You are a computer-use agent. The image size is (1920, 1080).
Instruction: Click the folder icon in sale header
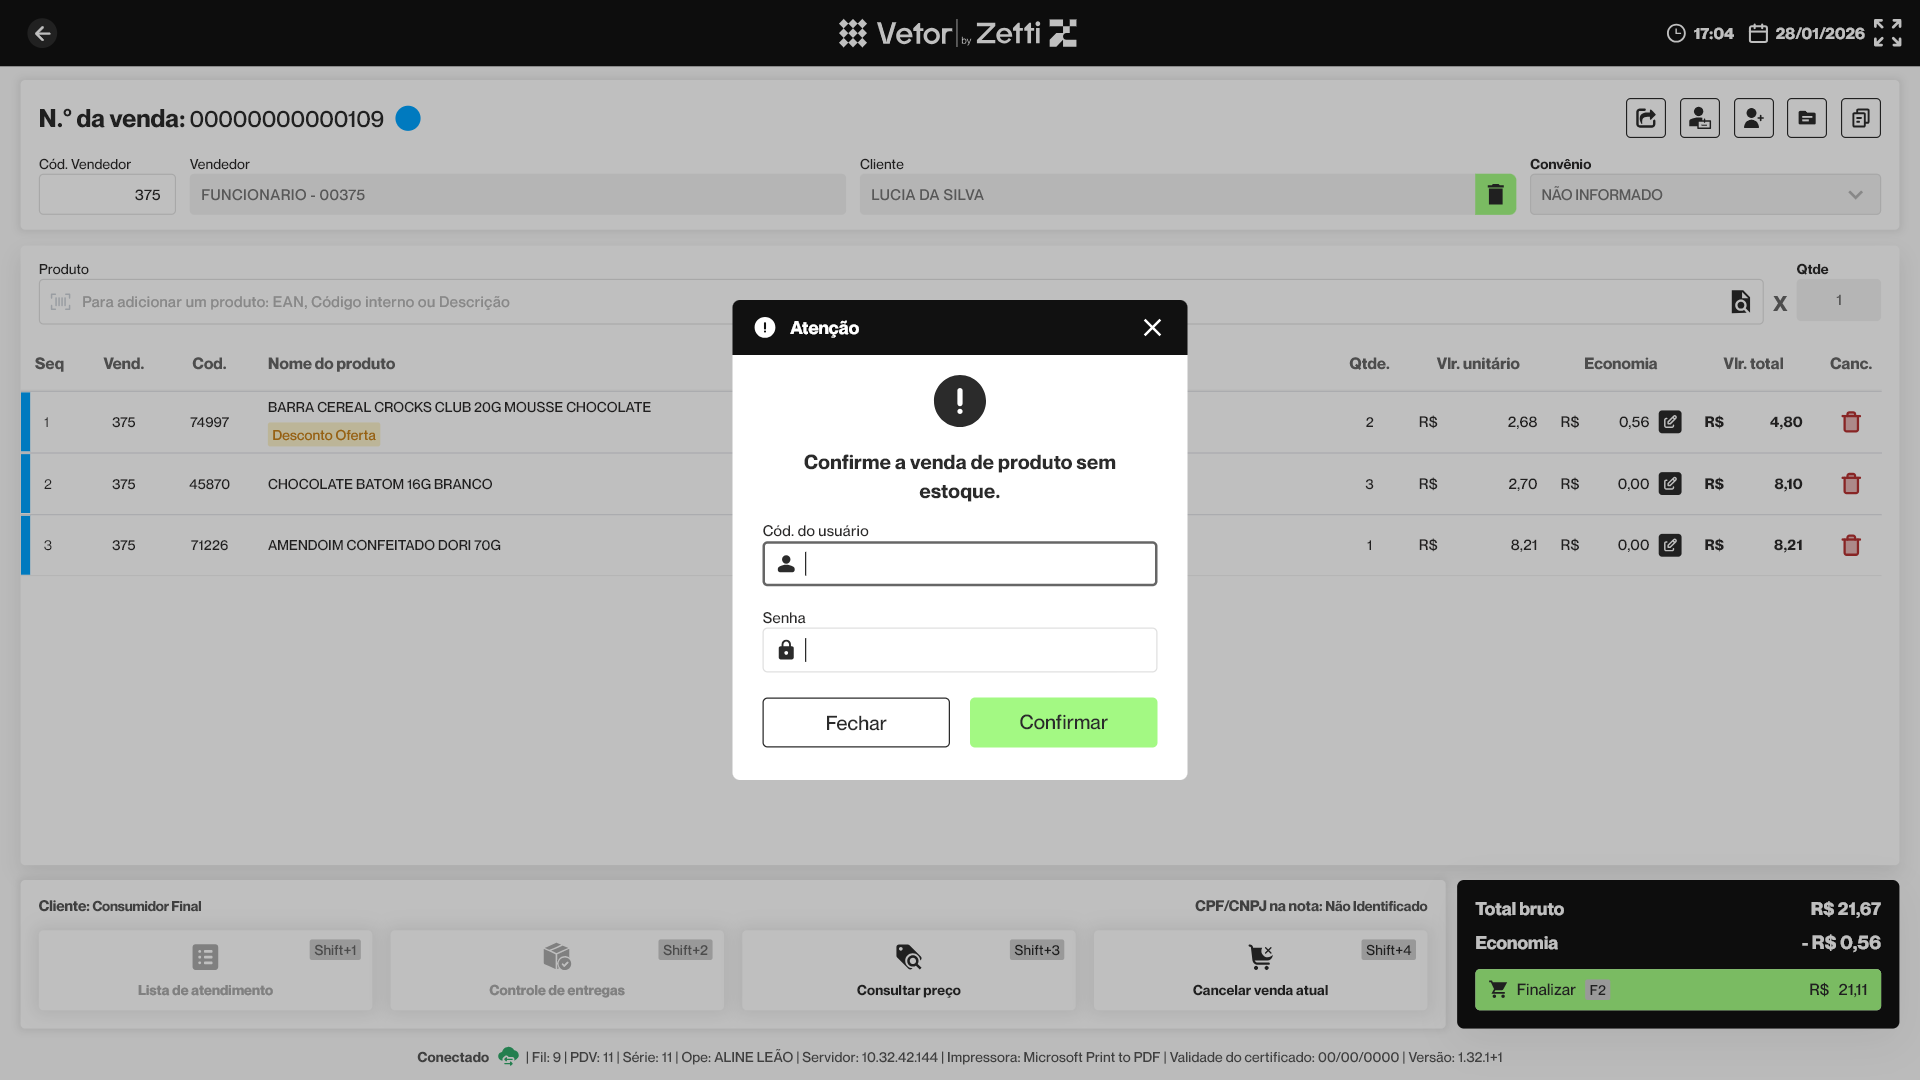[x=1806, y=118]
